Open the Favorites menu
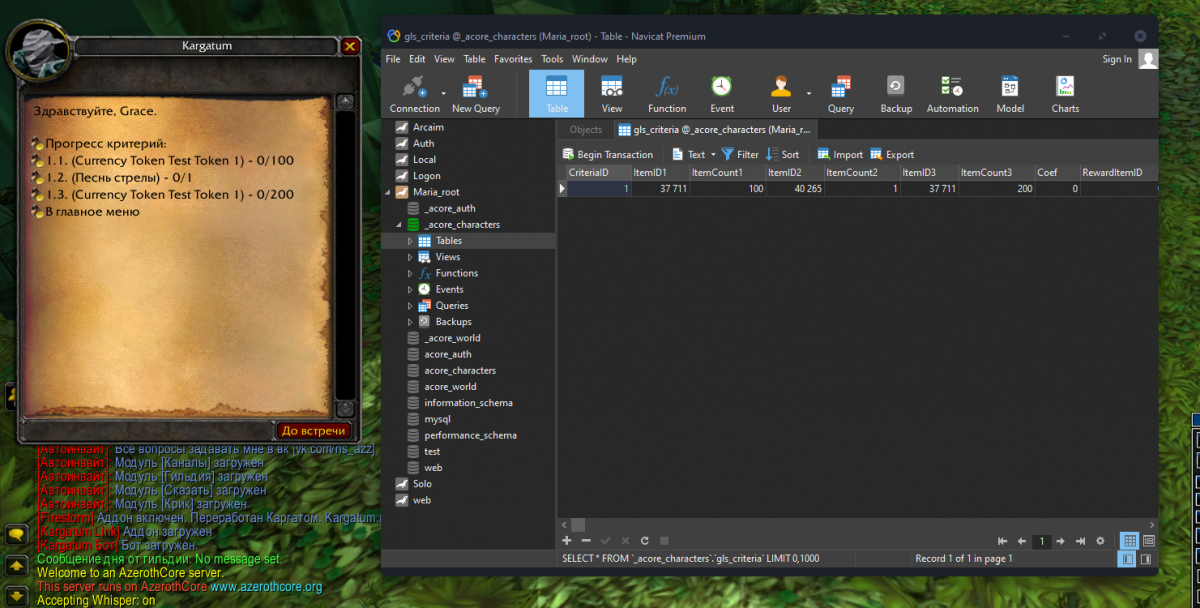Screen dimensions: 1200x608 pyautogui.click(x=513, y=59)
